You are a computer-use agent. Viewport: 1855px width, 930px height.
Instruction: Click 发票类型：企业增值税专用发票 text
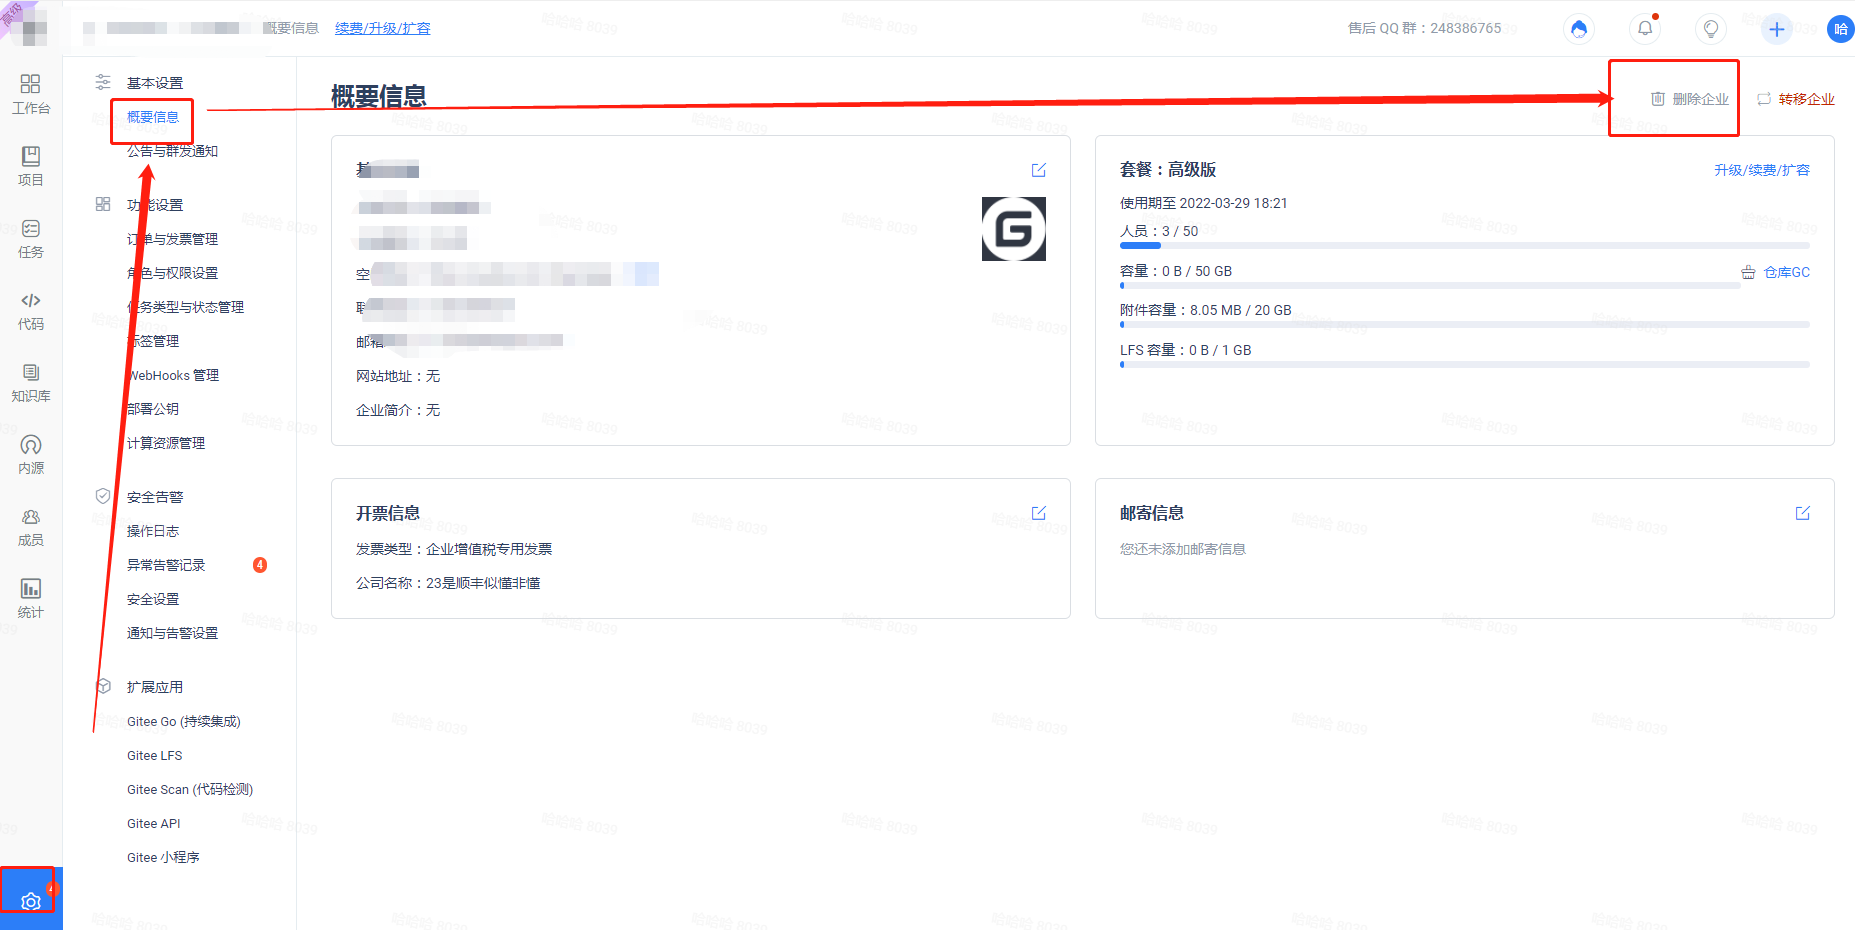click(454, 549)
